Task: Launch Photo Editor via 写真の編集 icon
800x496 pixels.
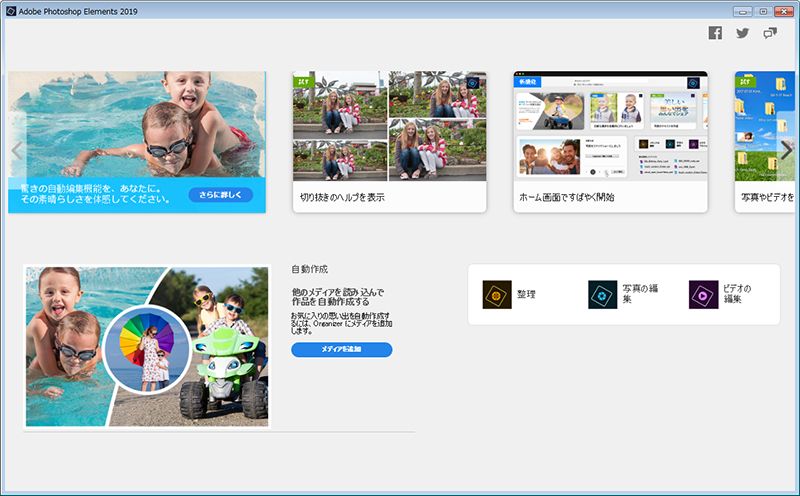Action: (x=603, y=294)
